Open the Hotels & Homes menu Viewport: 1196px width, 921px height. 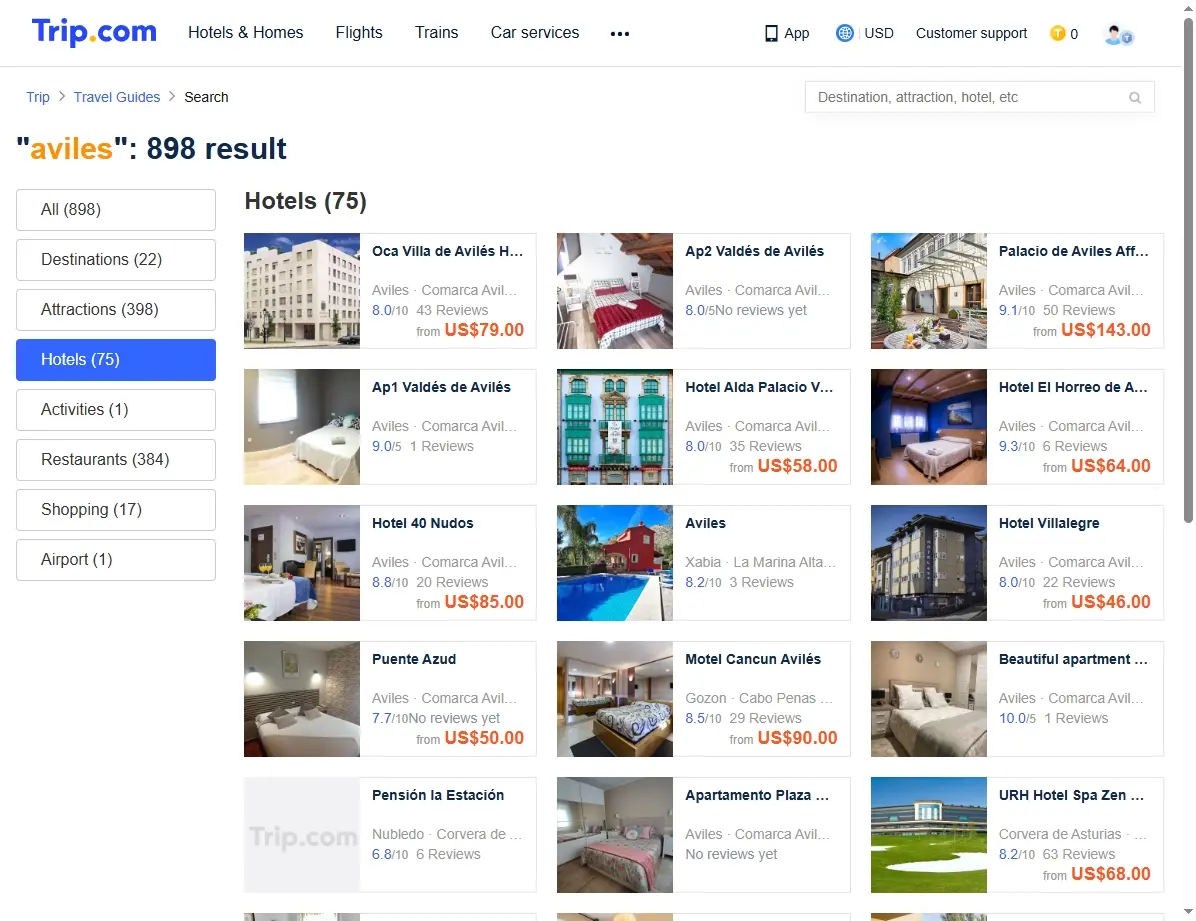tap(246, 33)
